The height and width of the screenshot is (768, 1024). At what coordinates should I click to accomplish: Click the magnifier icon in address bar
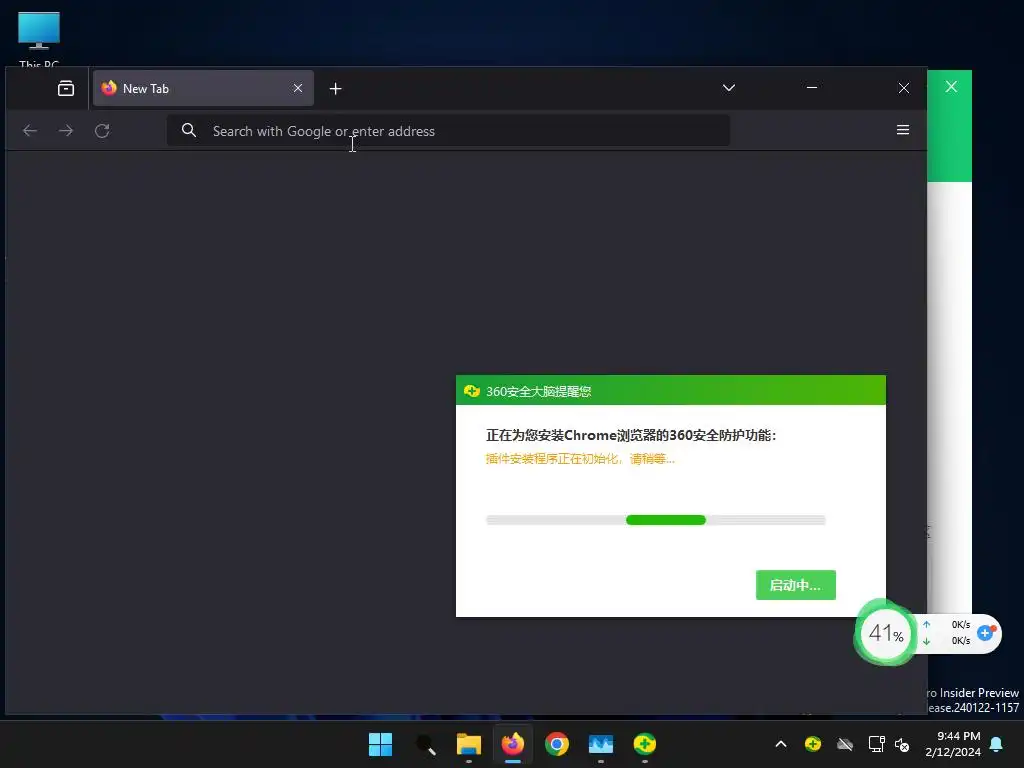189,131
